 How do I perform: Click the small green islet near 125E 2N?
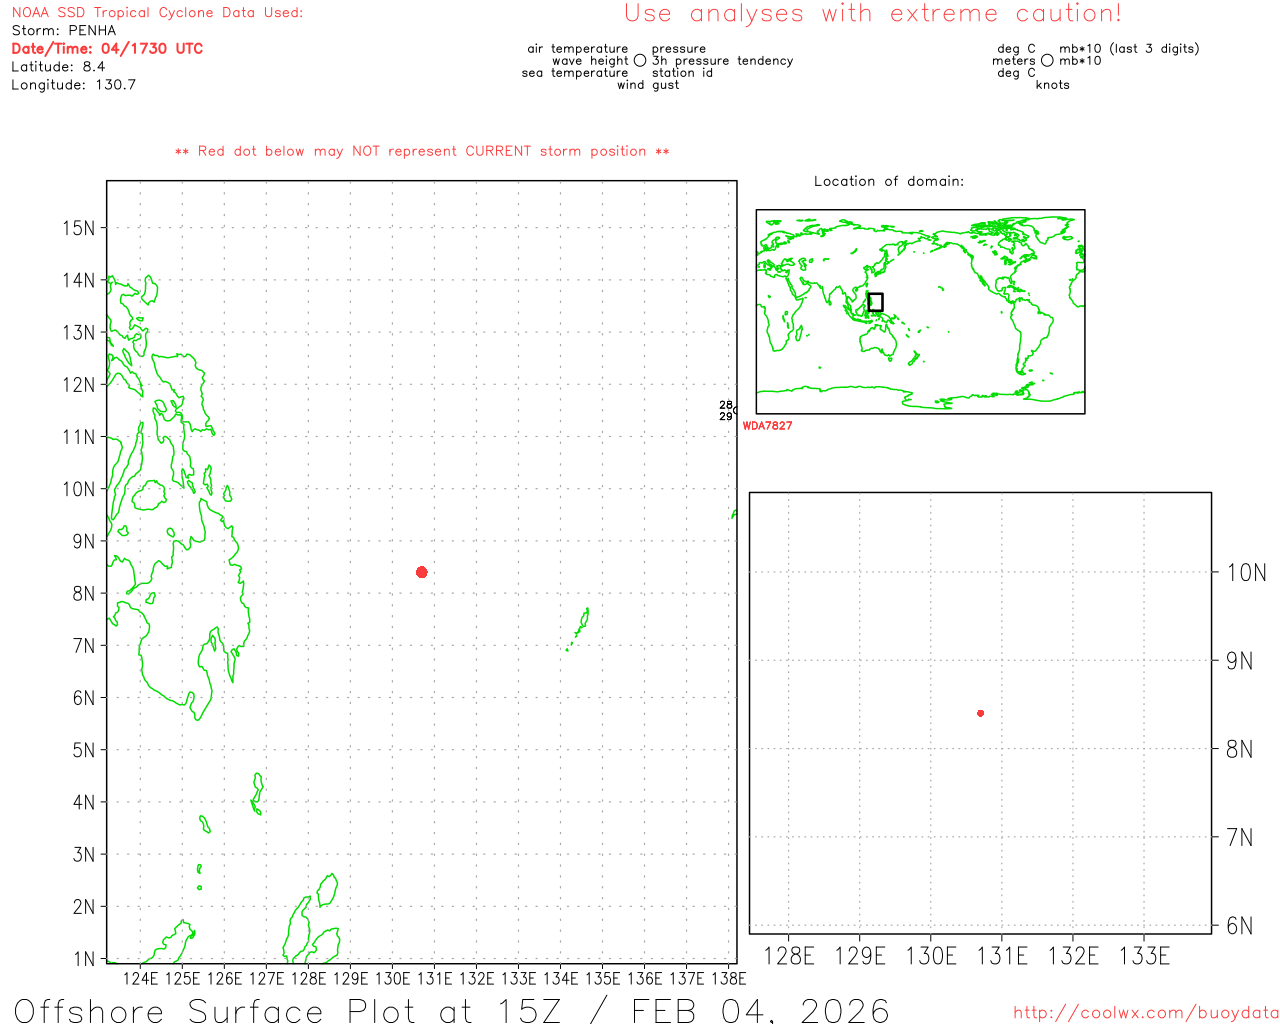[200, 887]
